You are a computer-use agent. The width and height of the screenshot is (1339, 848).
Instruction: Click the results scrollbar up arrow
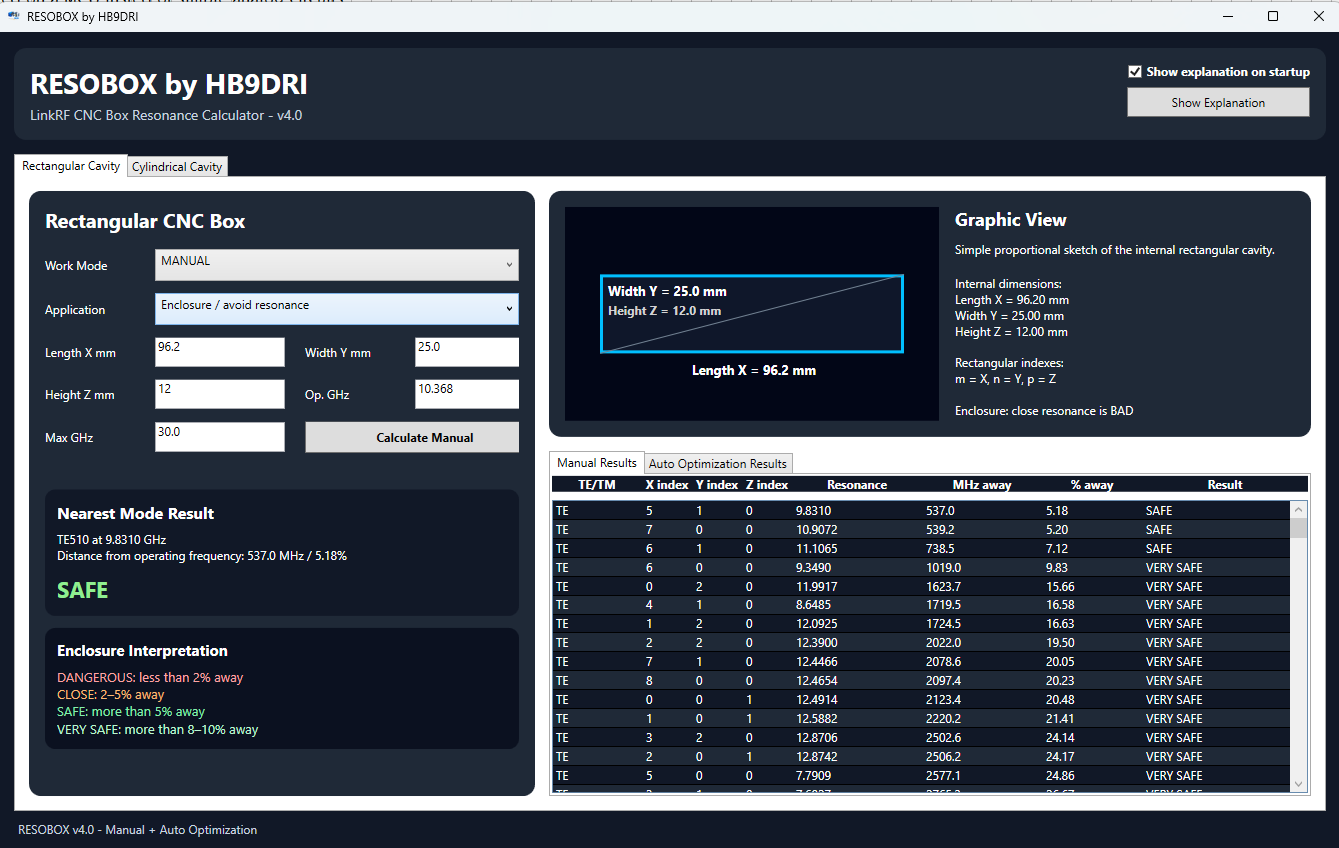(1299, 508)
